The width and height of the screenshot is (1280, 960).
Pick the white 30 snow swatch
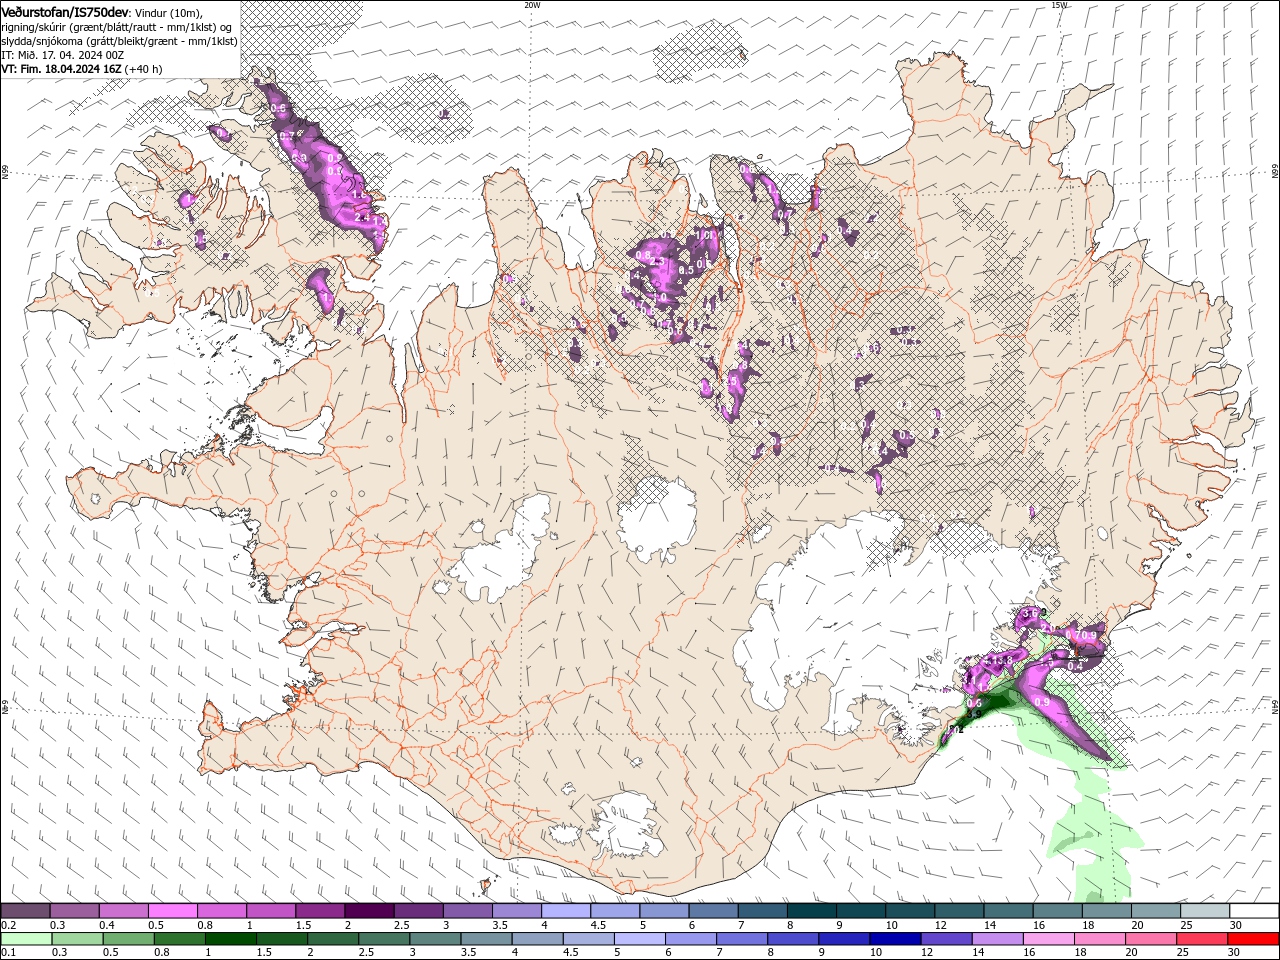coord(1254,911)
